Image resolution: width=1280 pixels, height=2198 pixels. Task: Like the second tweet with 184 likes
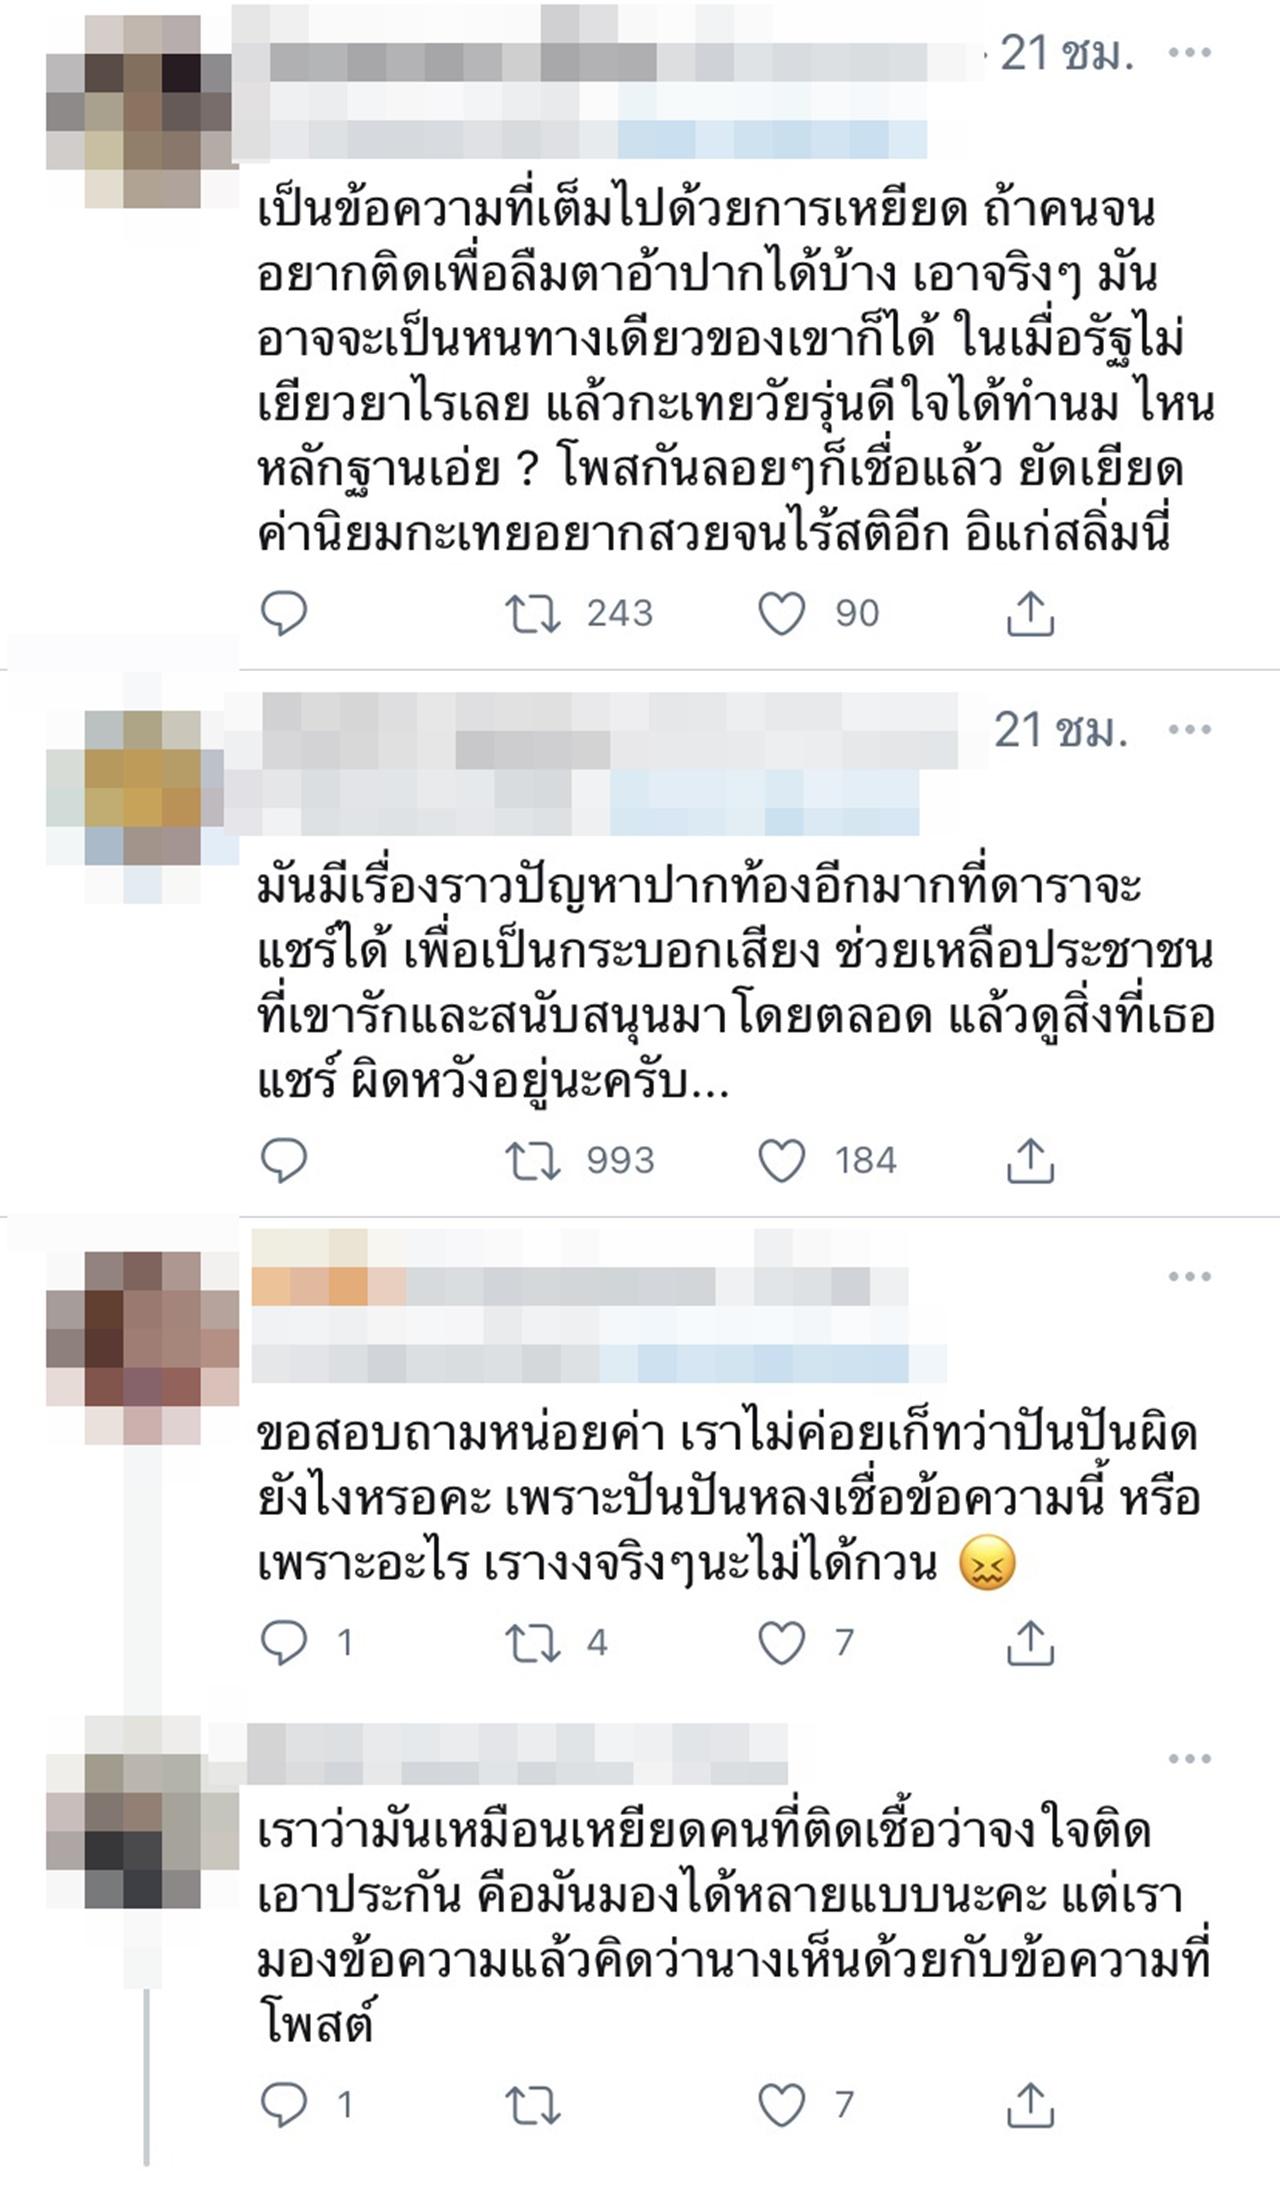[782, 1160]
